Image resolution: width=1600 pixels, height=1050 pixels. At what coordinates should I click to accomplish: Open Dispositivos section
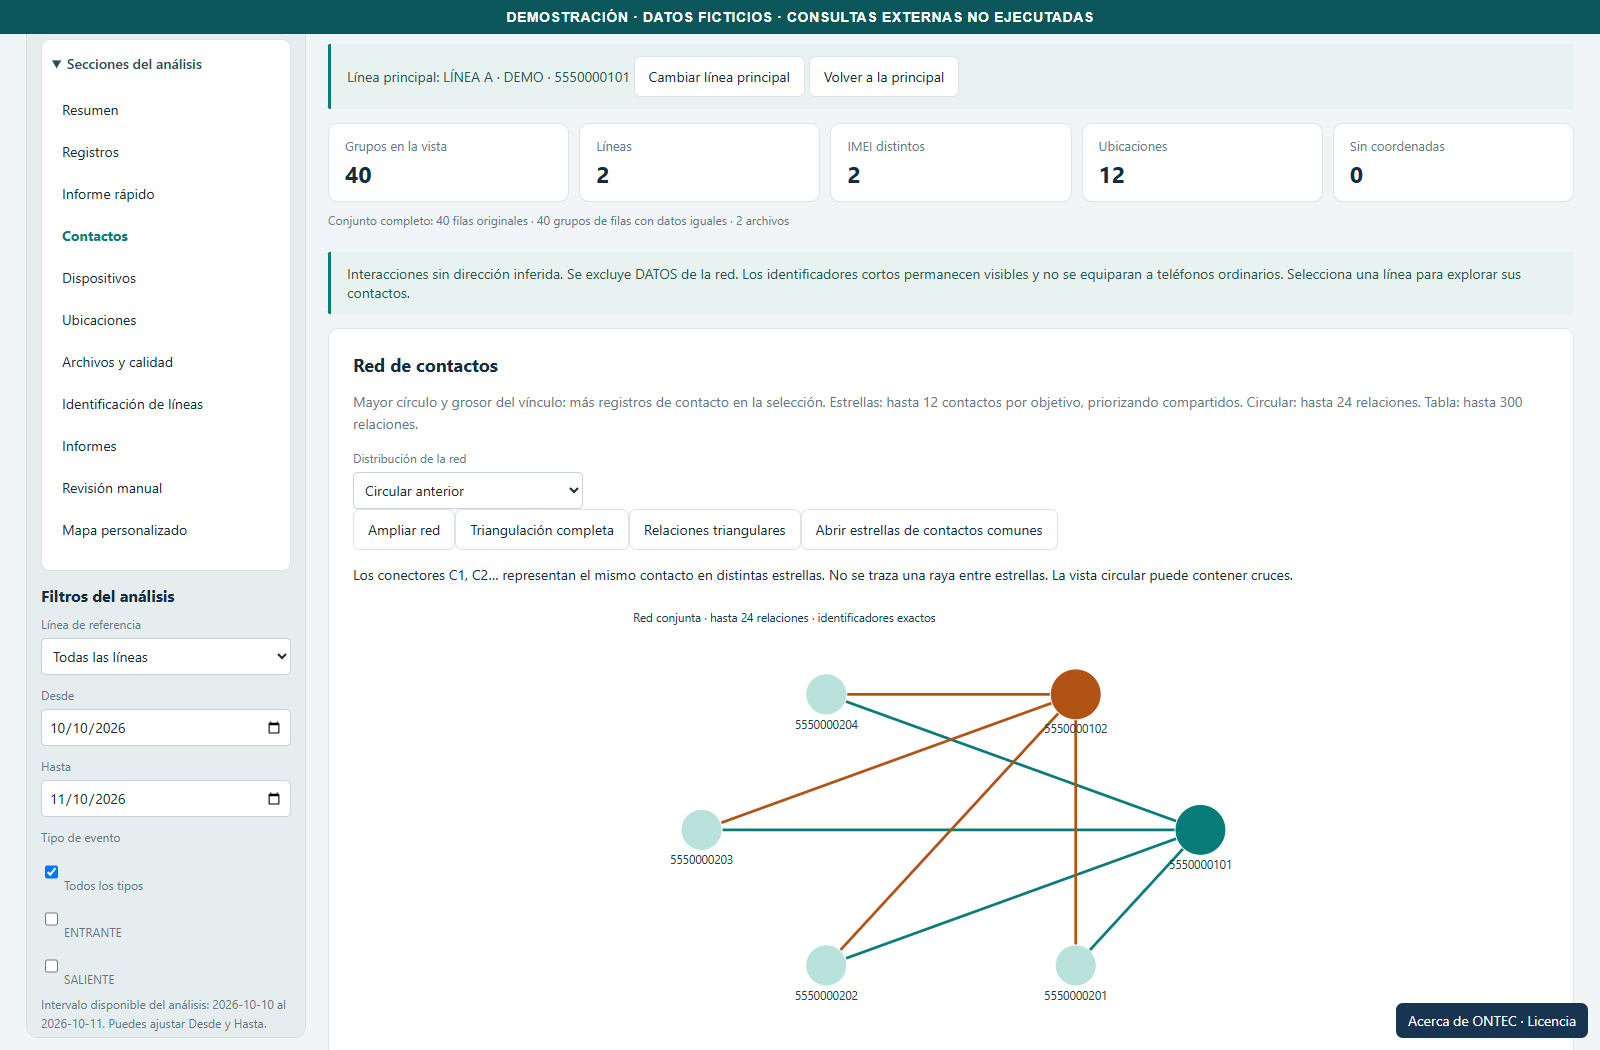pos(99,278)
